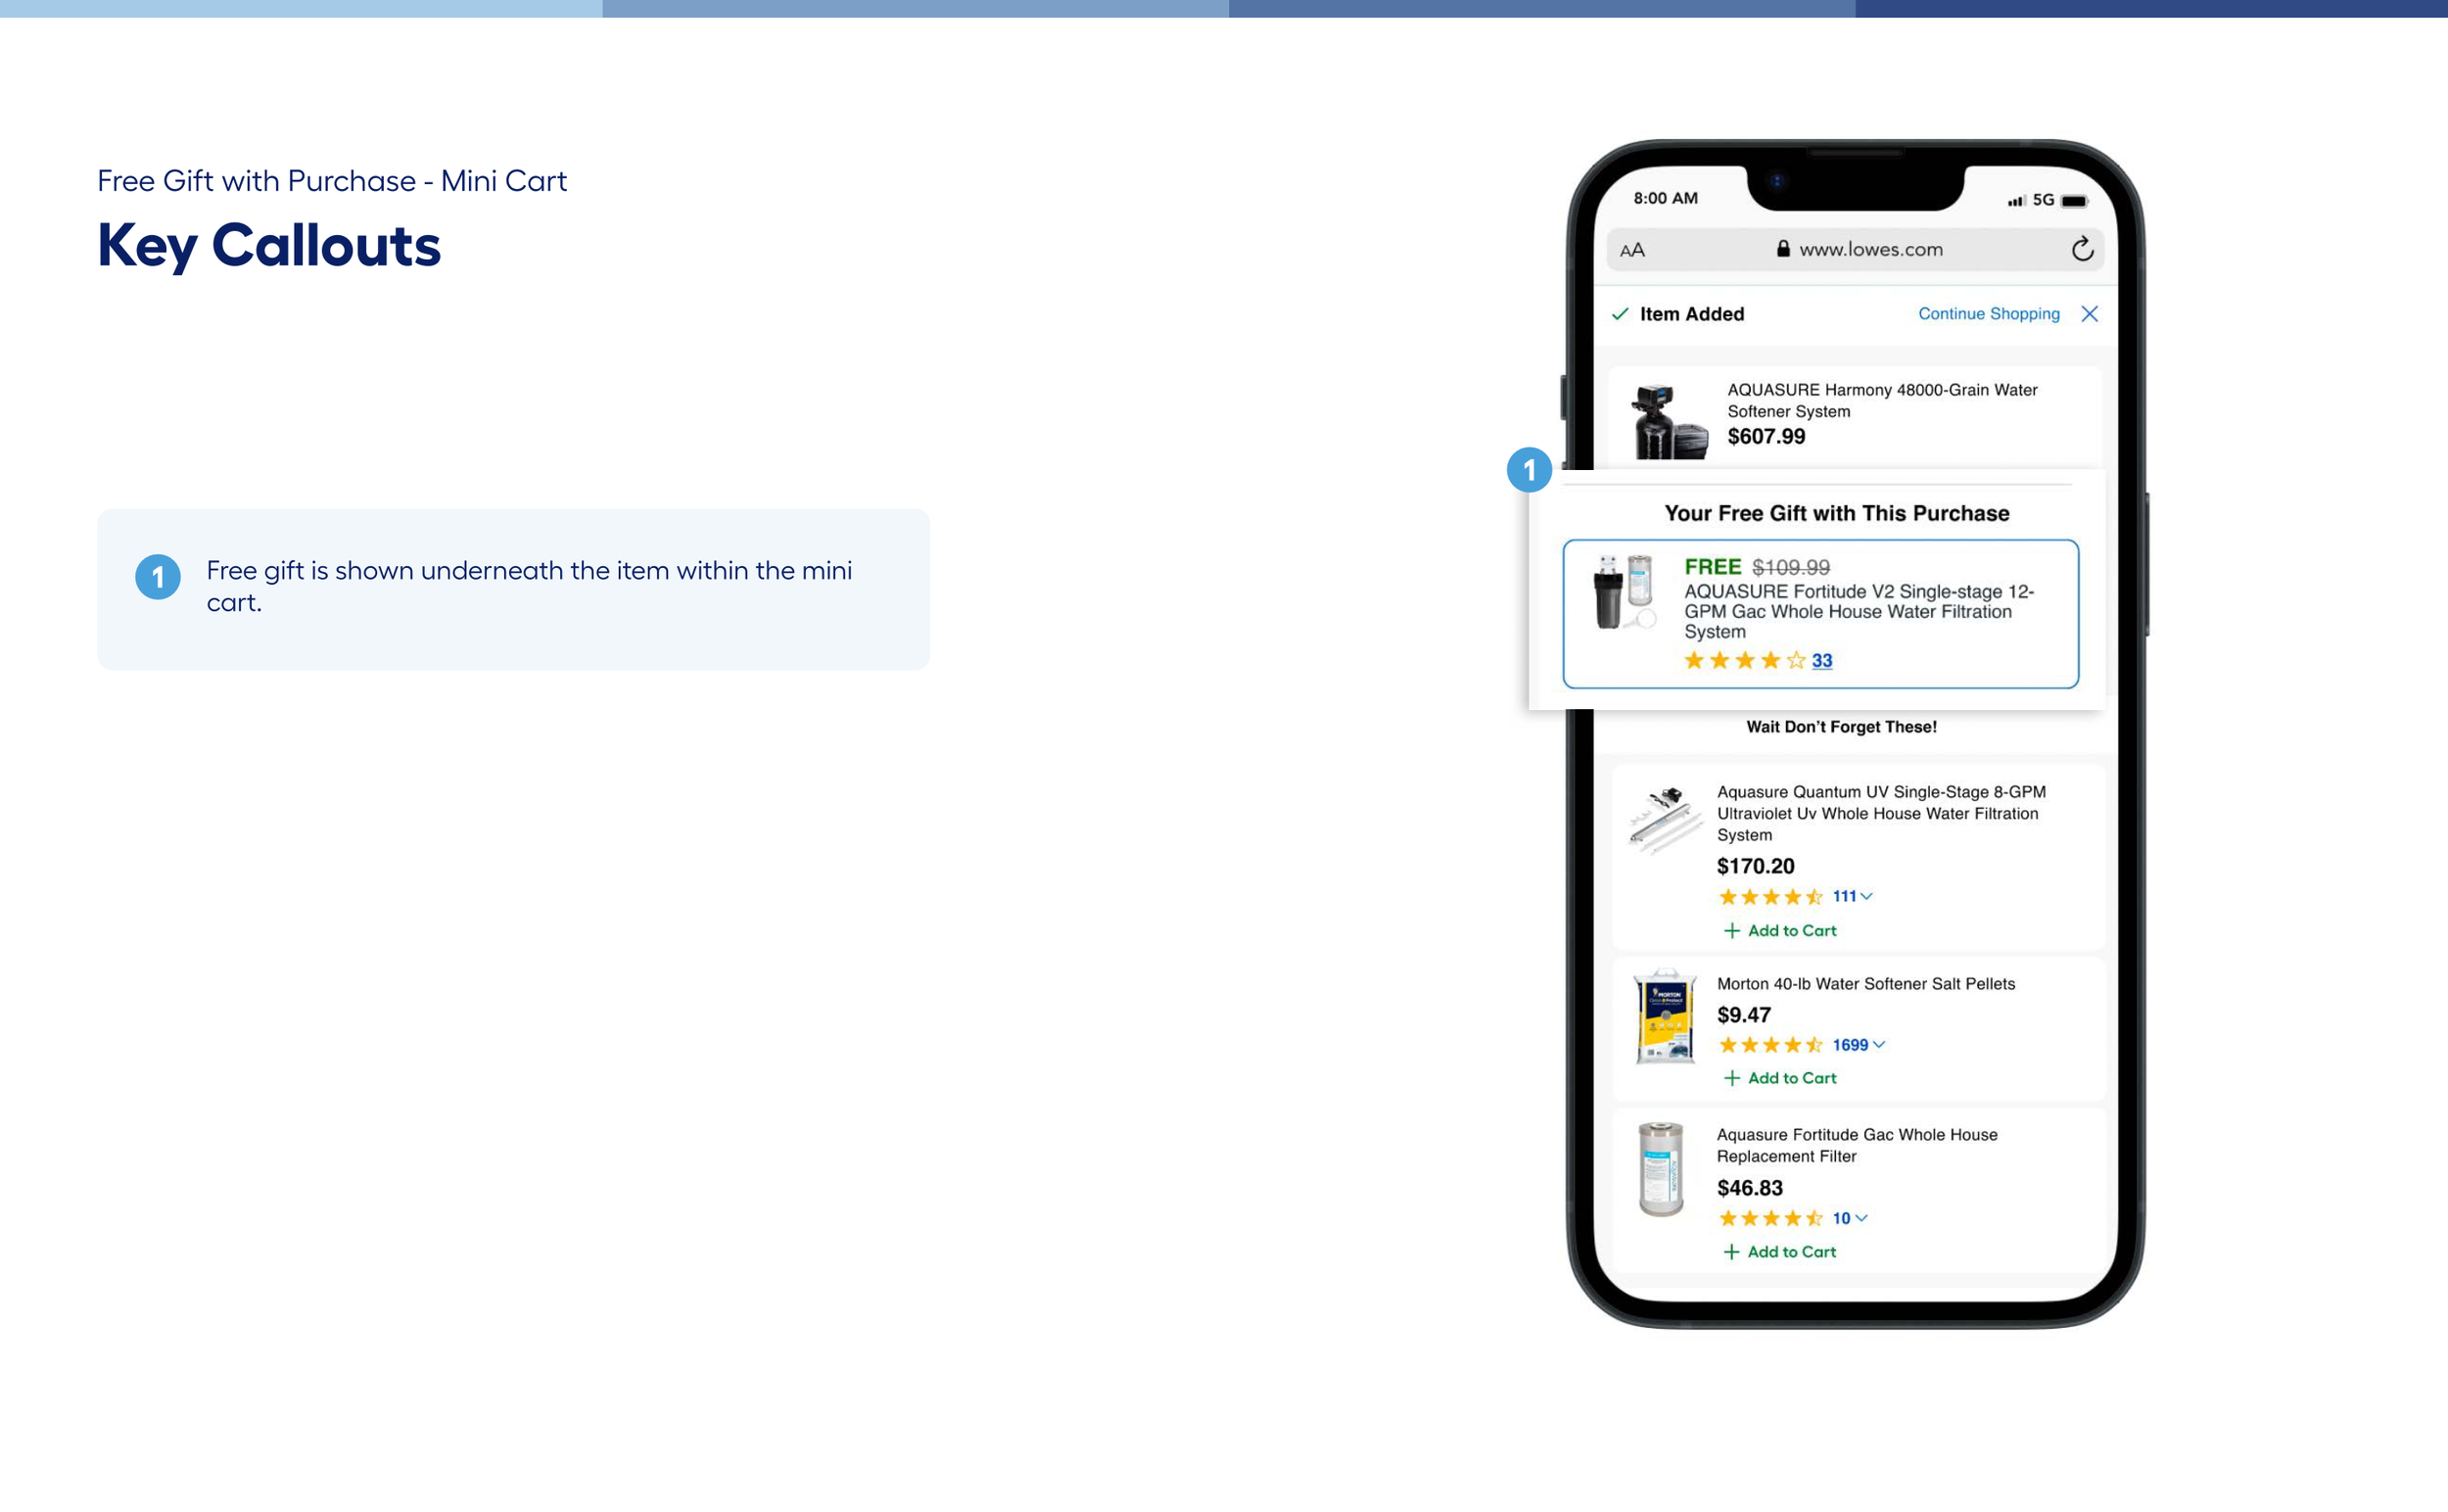Click the browser reload icon
Screen dimensions: 2448x1512
point(2082,249)
